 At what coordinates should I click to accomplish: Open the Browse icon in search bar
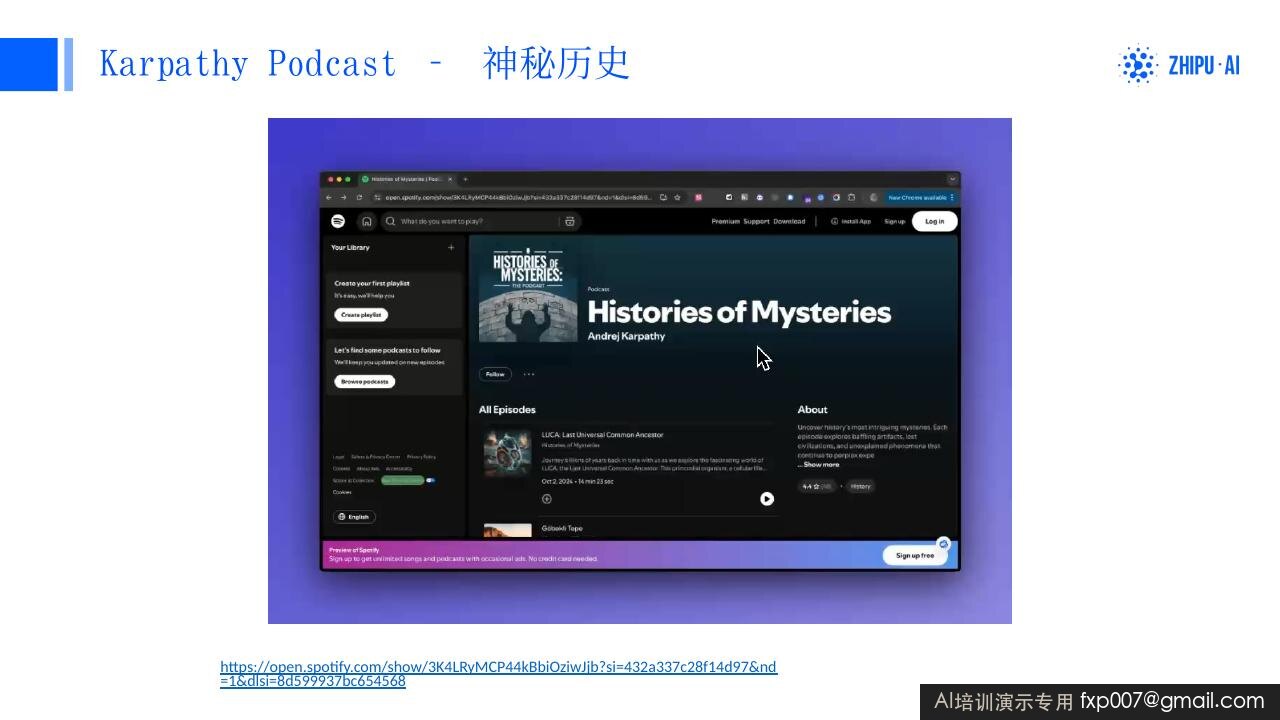pyautogui.click(x=570, y=221)
